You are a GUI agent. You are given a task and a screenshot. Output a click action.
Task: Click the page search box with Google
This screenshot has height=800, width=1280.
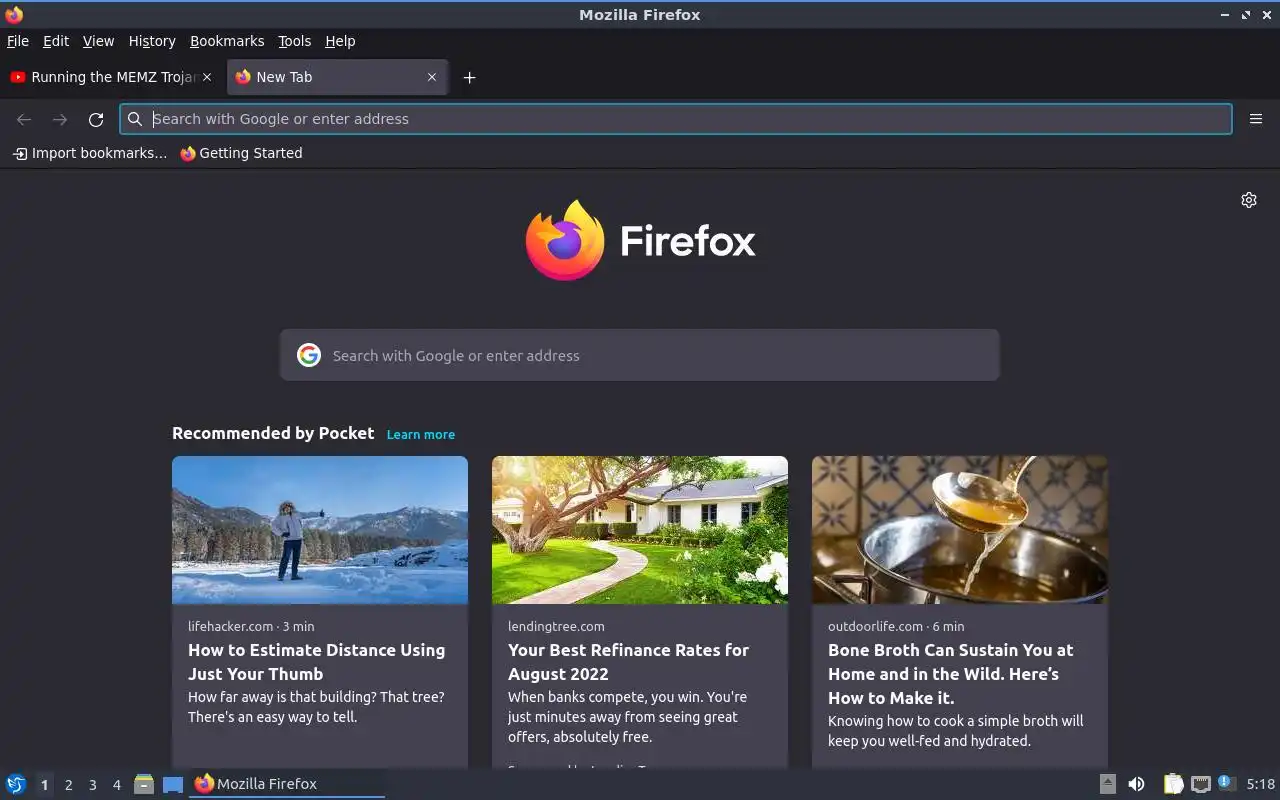[640, 355]
